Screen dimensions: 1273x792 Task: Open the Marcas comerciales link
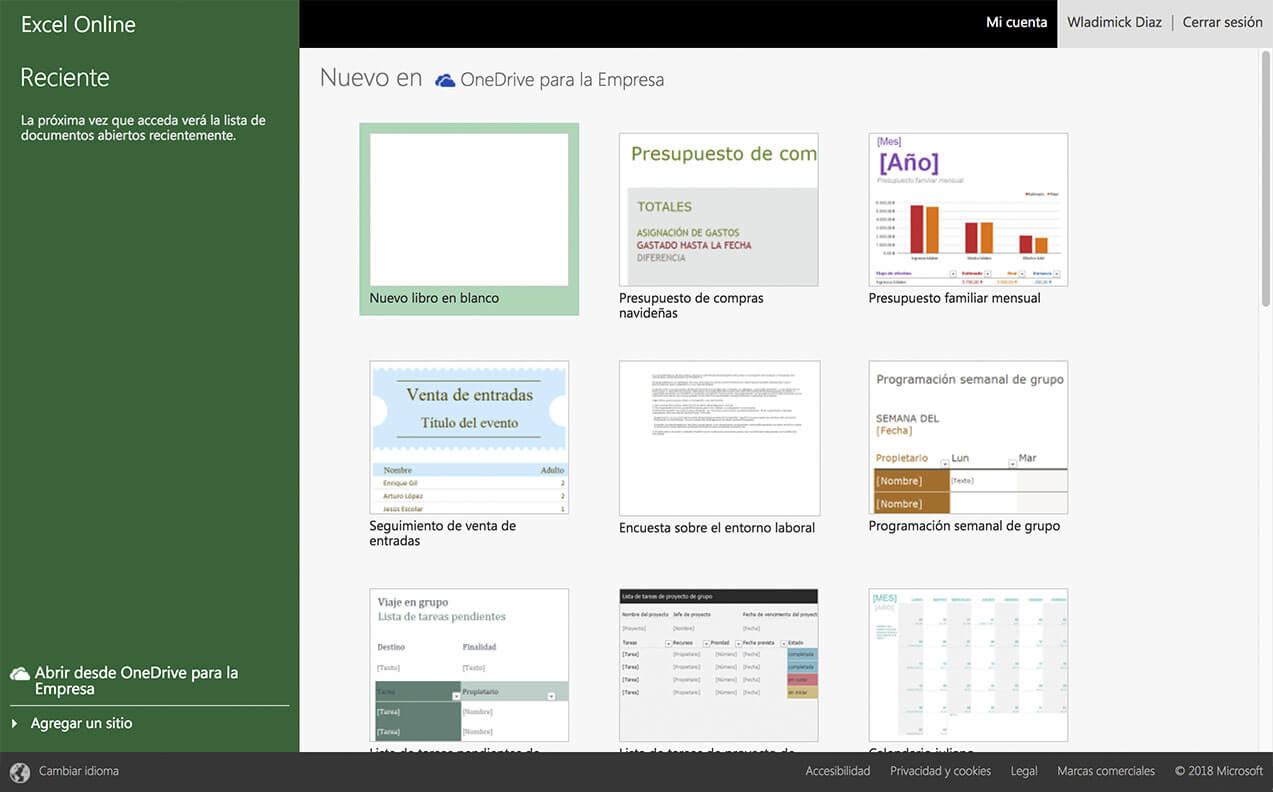[x=1106, y=771]
